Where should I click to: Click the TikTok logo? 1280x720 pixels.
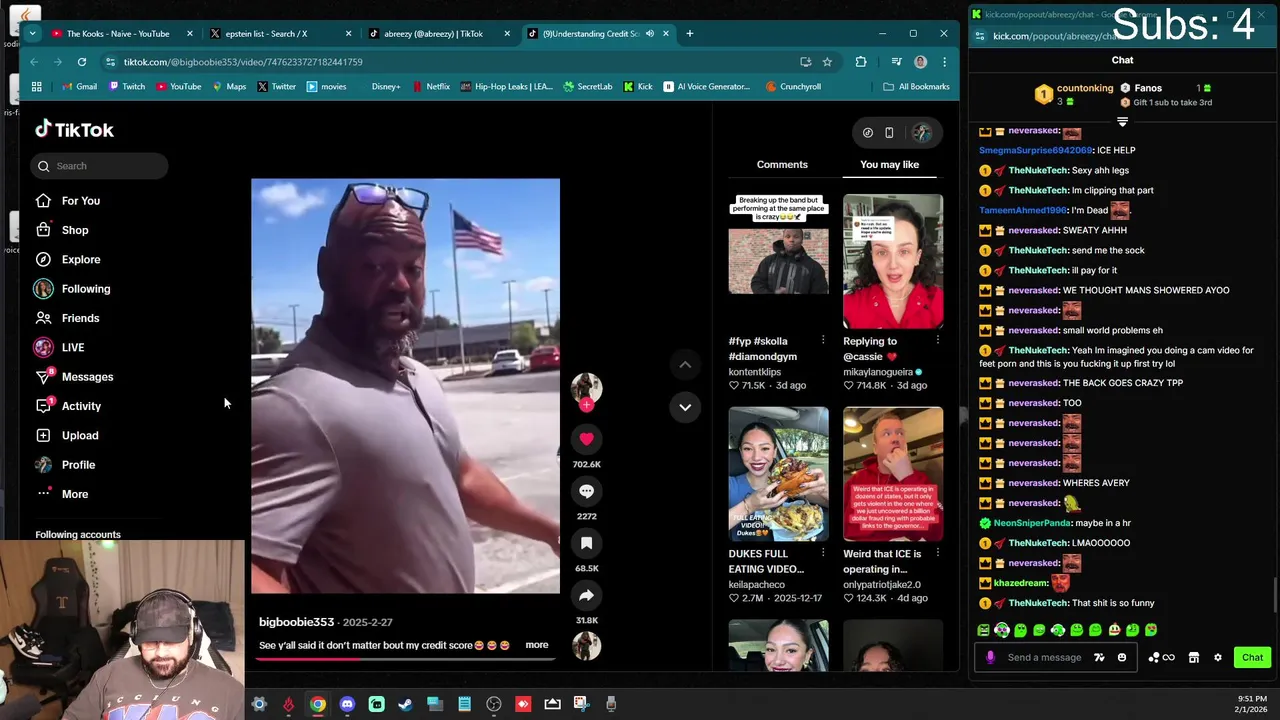pyautogui.click(x=74, y=129)
